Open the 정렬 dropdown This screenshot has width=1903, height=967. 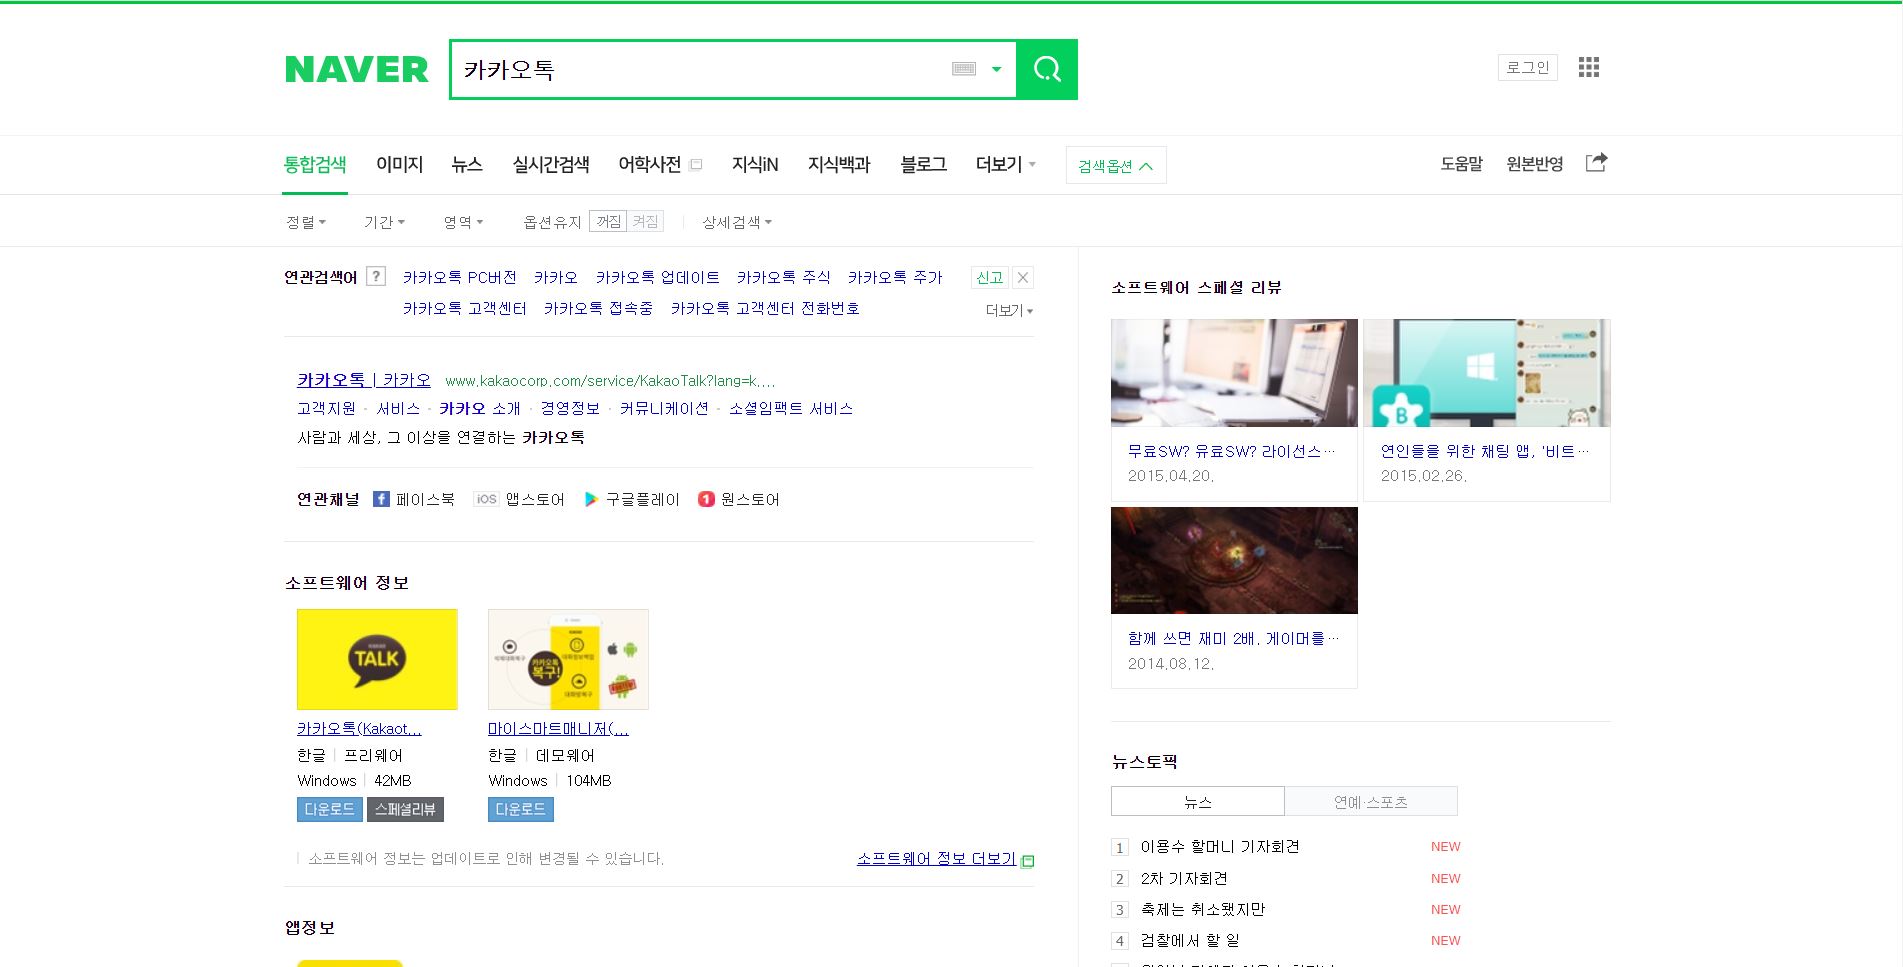coord(306,222)
